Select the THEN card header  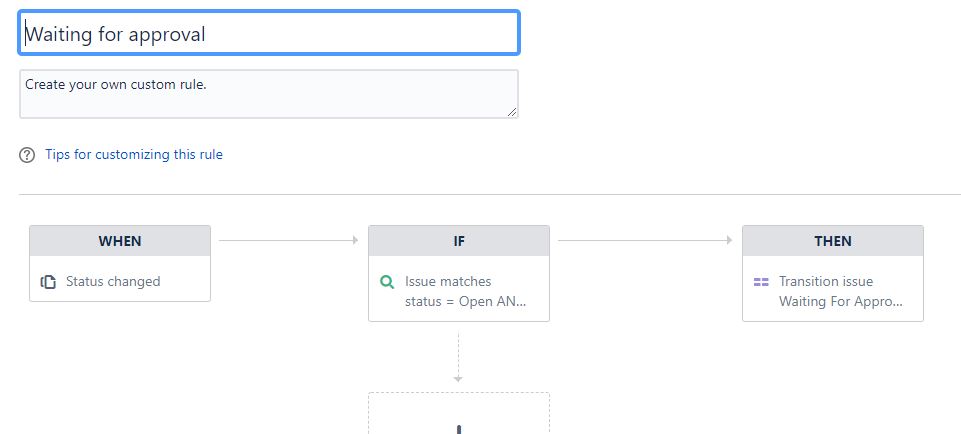833,241
